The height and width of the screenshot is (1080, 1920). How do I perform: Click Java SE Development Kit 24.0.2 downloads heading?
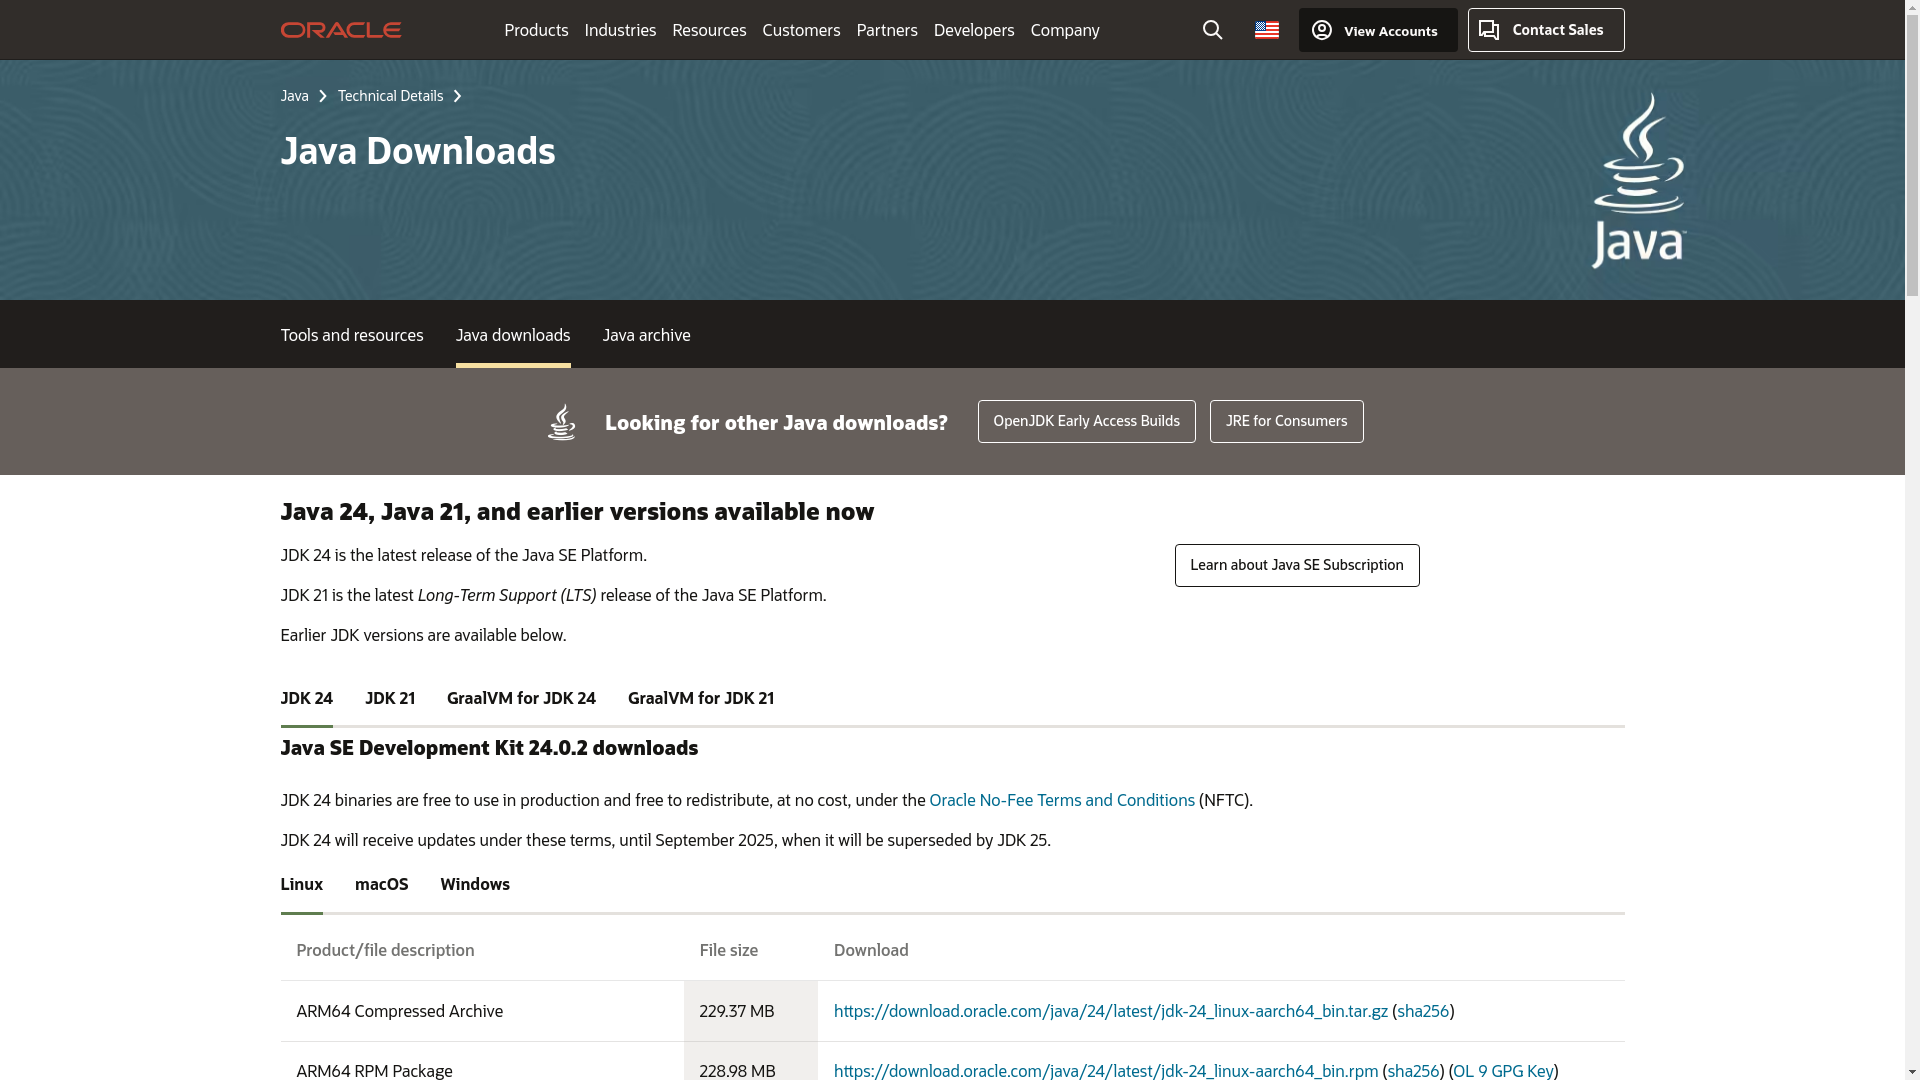point(489,748)
